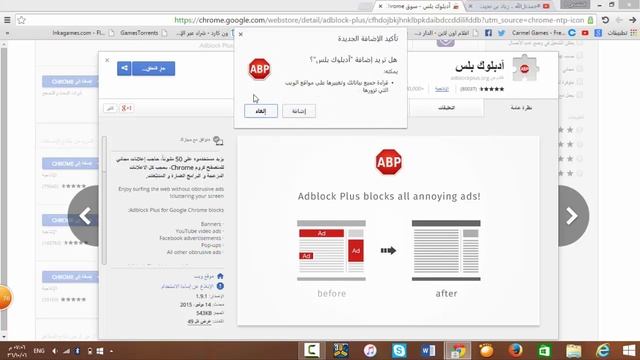Screen dimensions: 640x360
Task: Open iTunes from the taskbar
Action: tap(370, 350)
